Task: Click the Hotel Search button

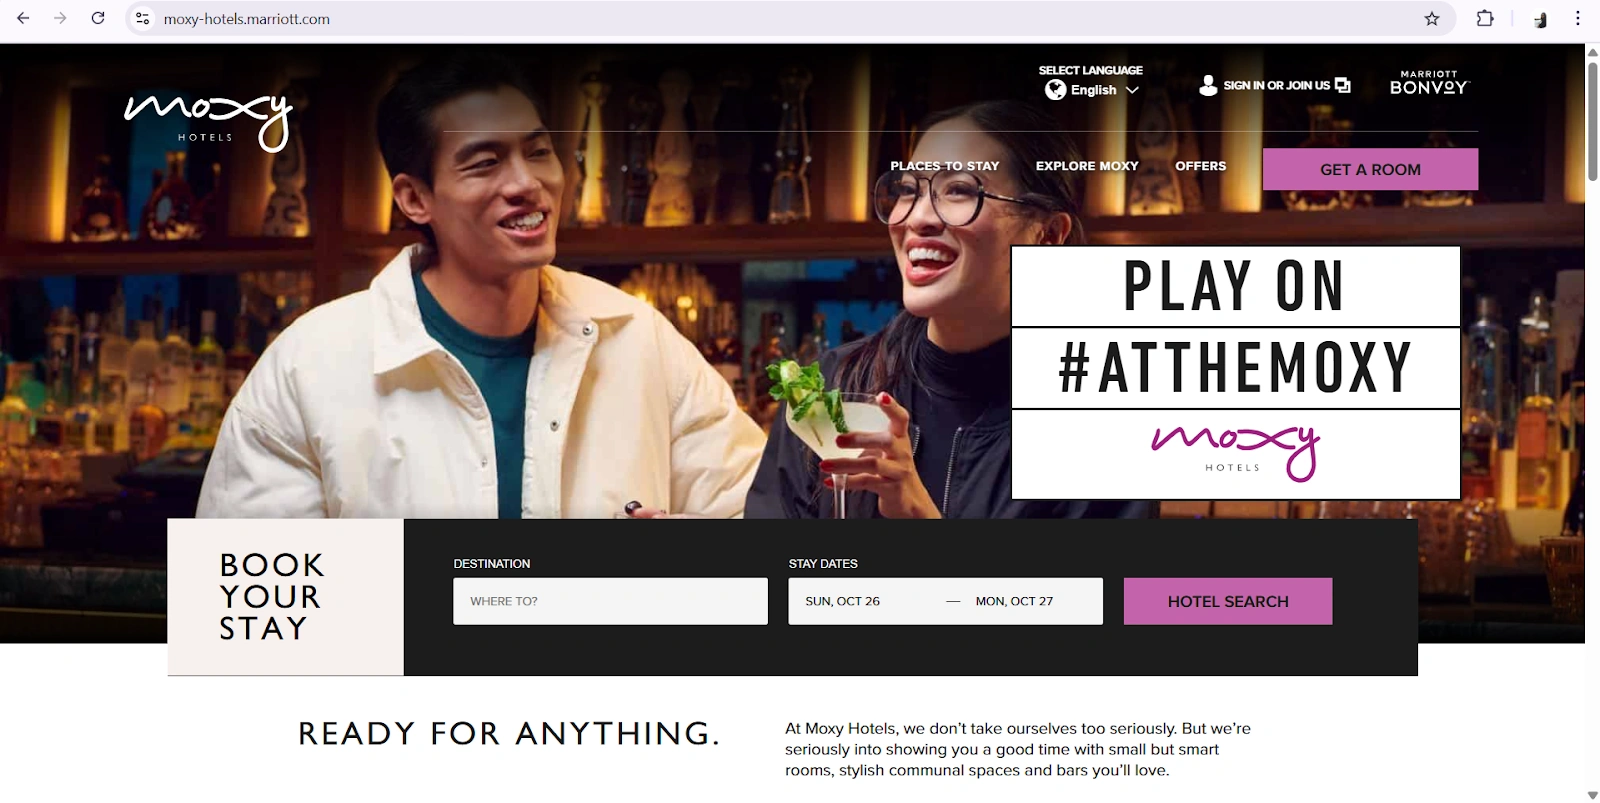Action: [x=1228, y=601]
